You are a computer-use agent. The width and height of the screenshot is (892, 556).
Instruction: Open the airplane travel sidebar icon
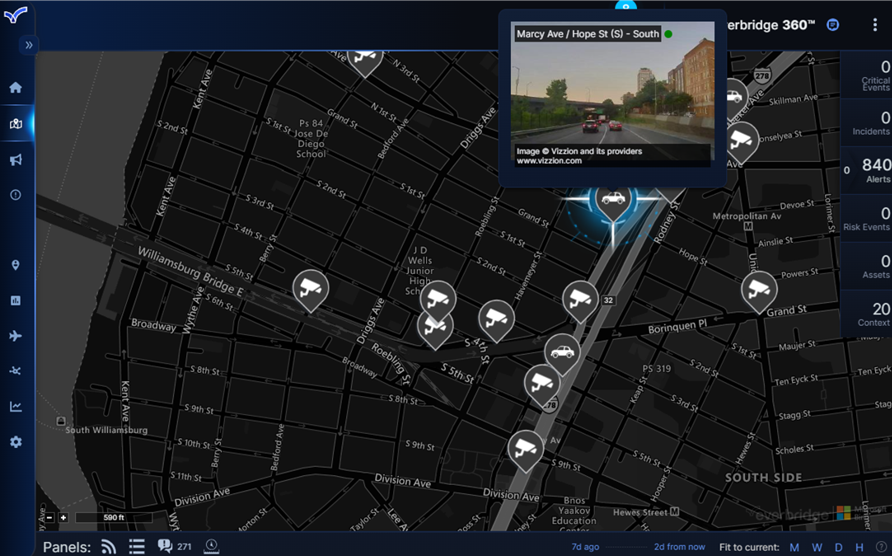click(15, 336)
